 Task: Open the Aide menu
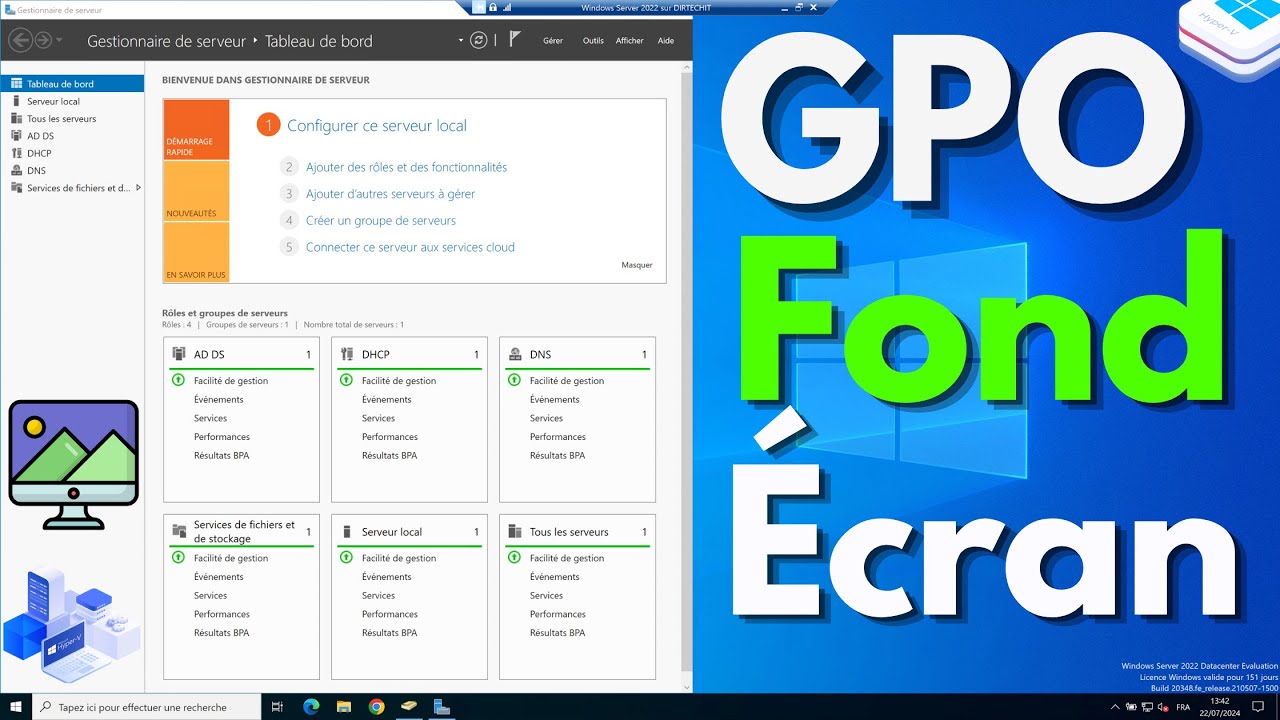(666, 41)
